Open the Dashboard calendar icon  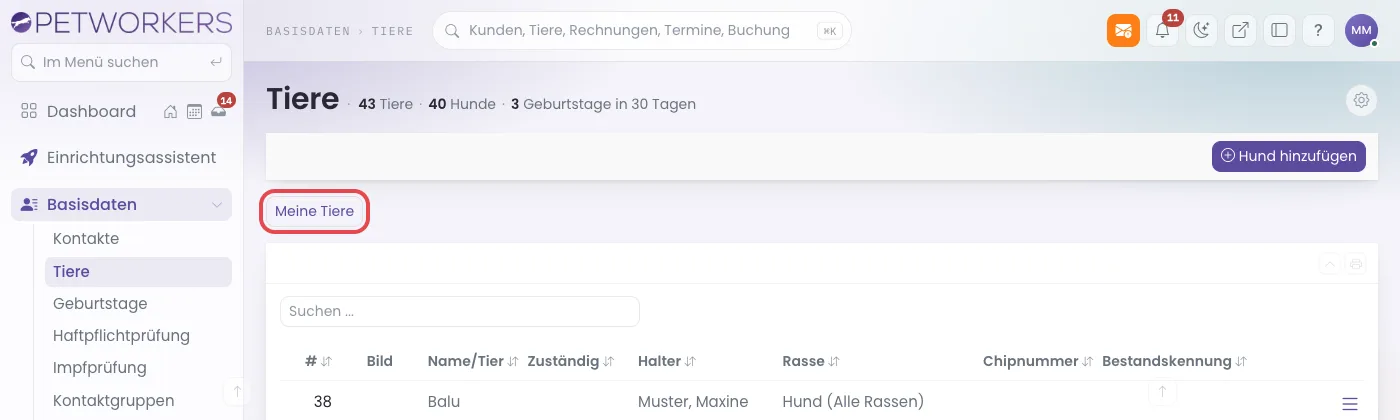(194, 112)
